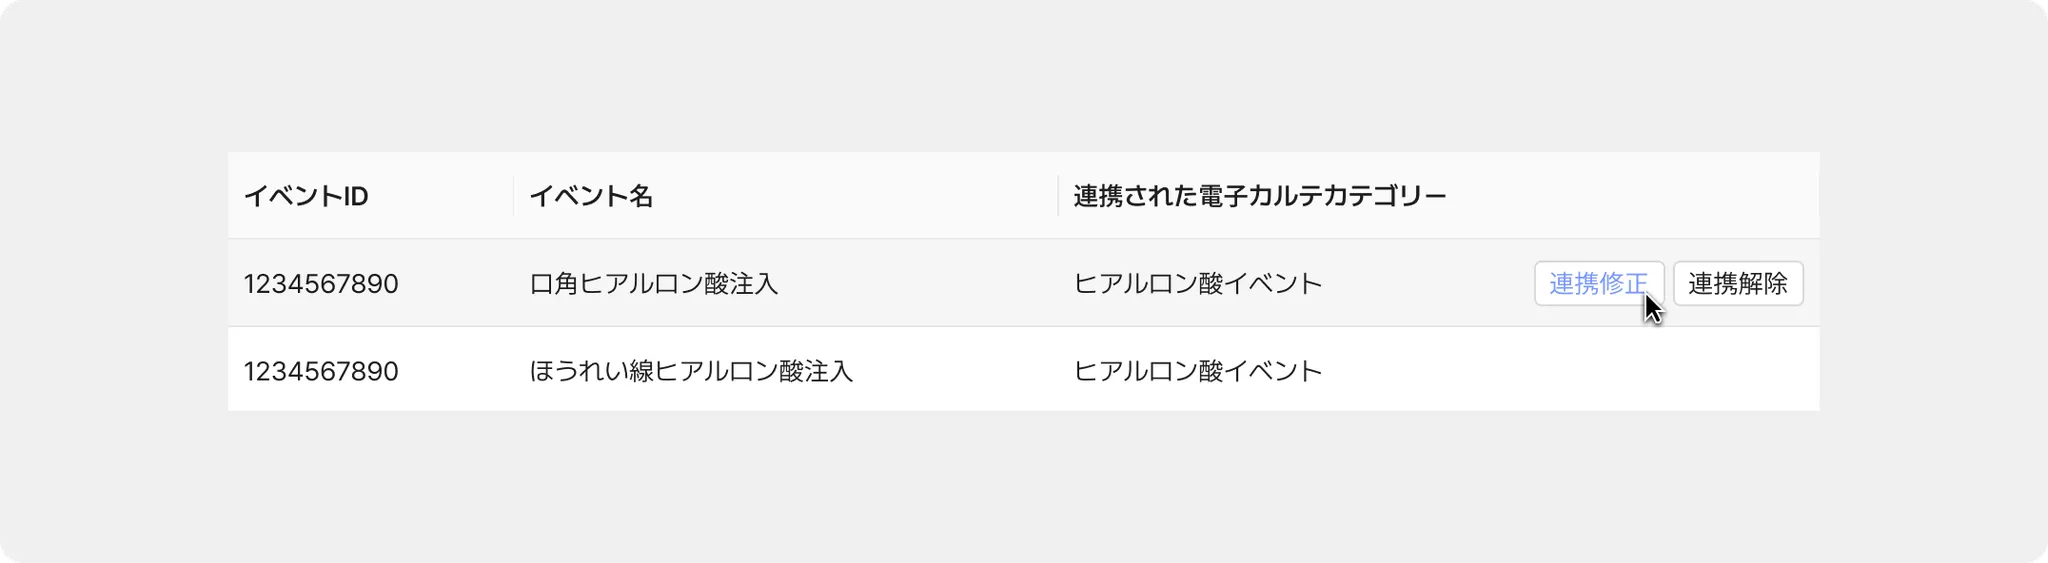Click the event ID in the ほうれい線ヒアルロン酸注入 row
The image size is (2048, 563).
321,371
